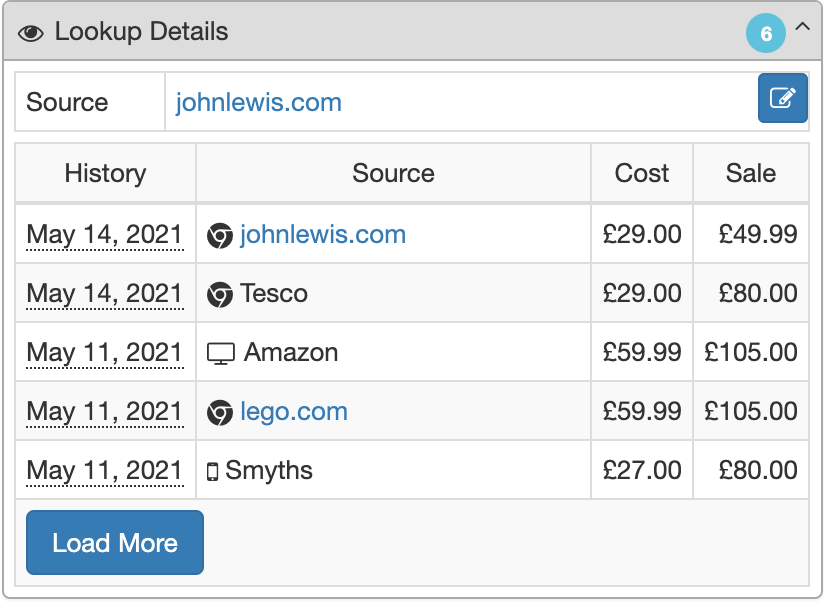Click the May 11, 2021 date for Smyths
The height and width of the screenshot is (603, 825).
pos(105,471)
